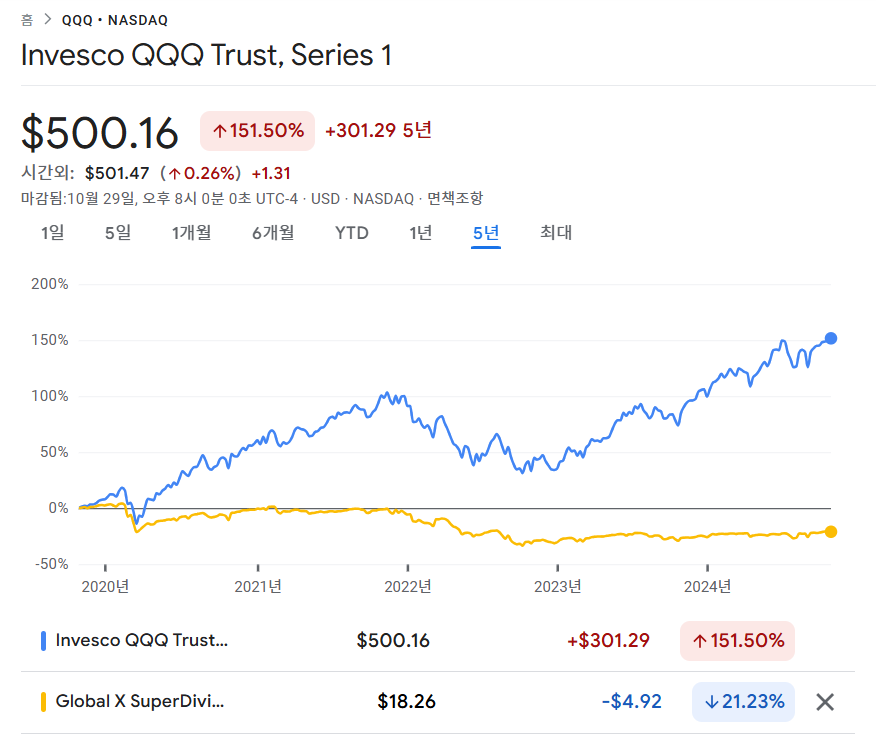Select the 1년 time range tab
The height and width of the screenshot is (739, 876).
click(421, 232)
